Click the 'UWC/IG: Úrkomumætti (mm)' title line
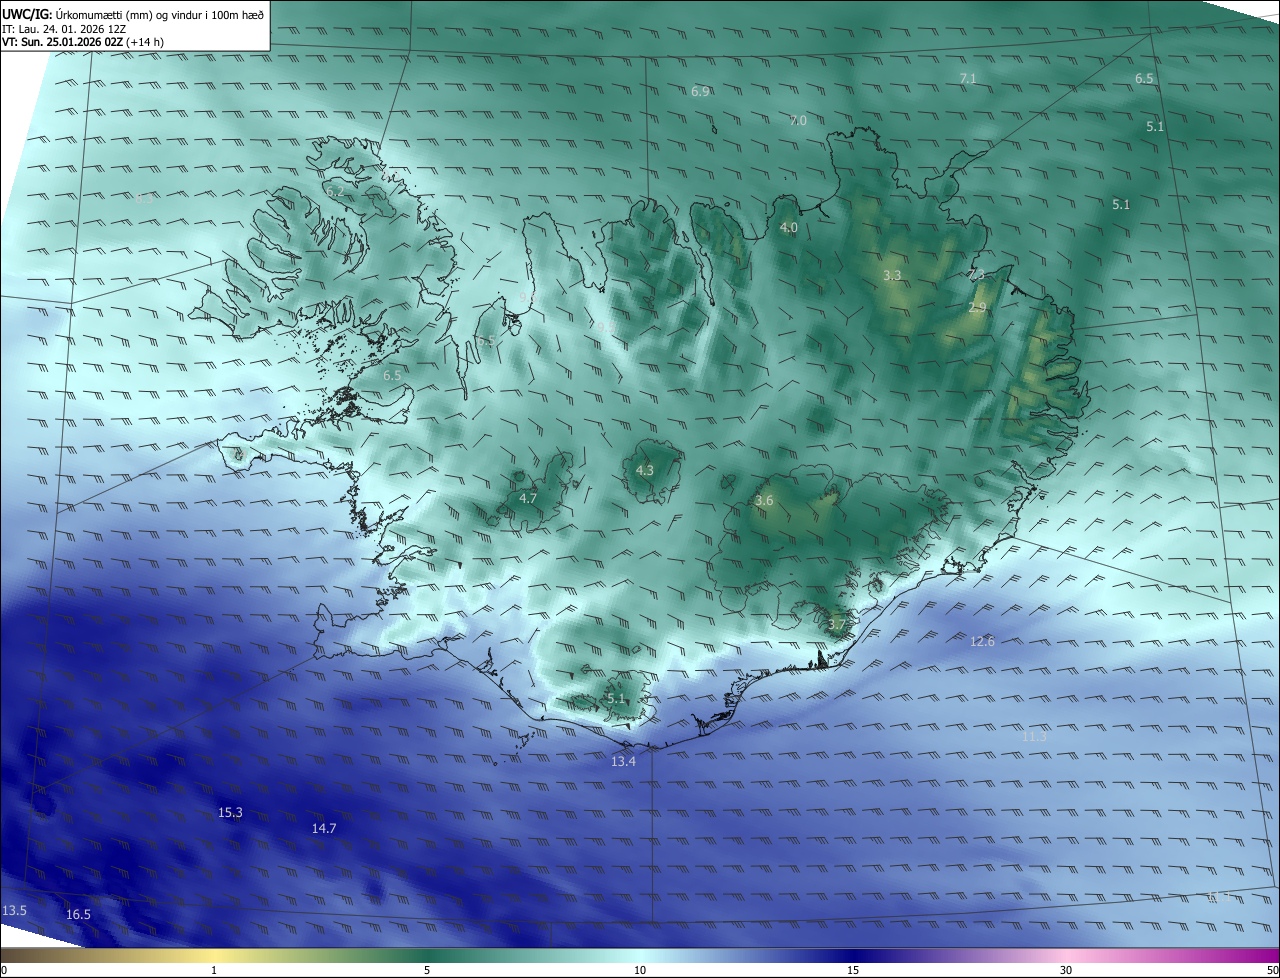 (x=133, y=14)
